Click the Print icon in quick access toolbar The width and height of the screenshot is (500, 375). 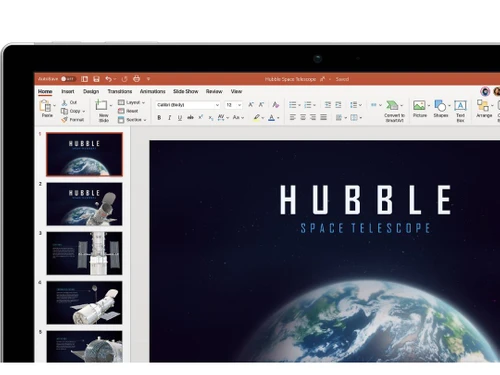(136, 79)
